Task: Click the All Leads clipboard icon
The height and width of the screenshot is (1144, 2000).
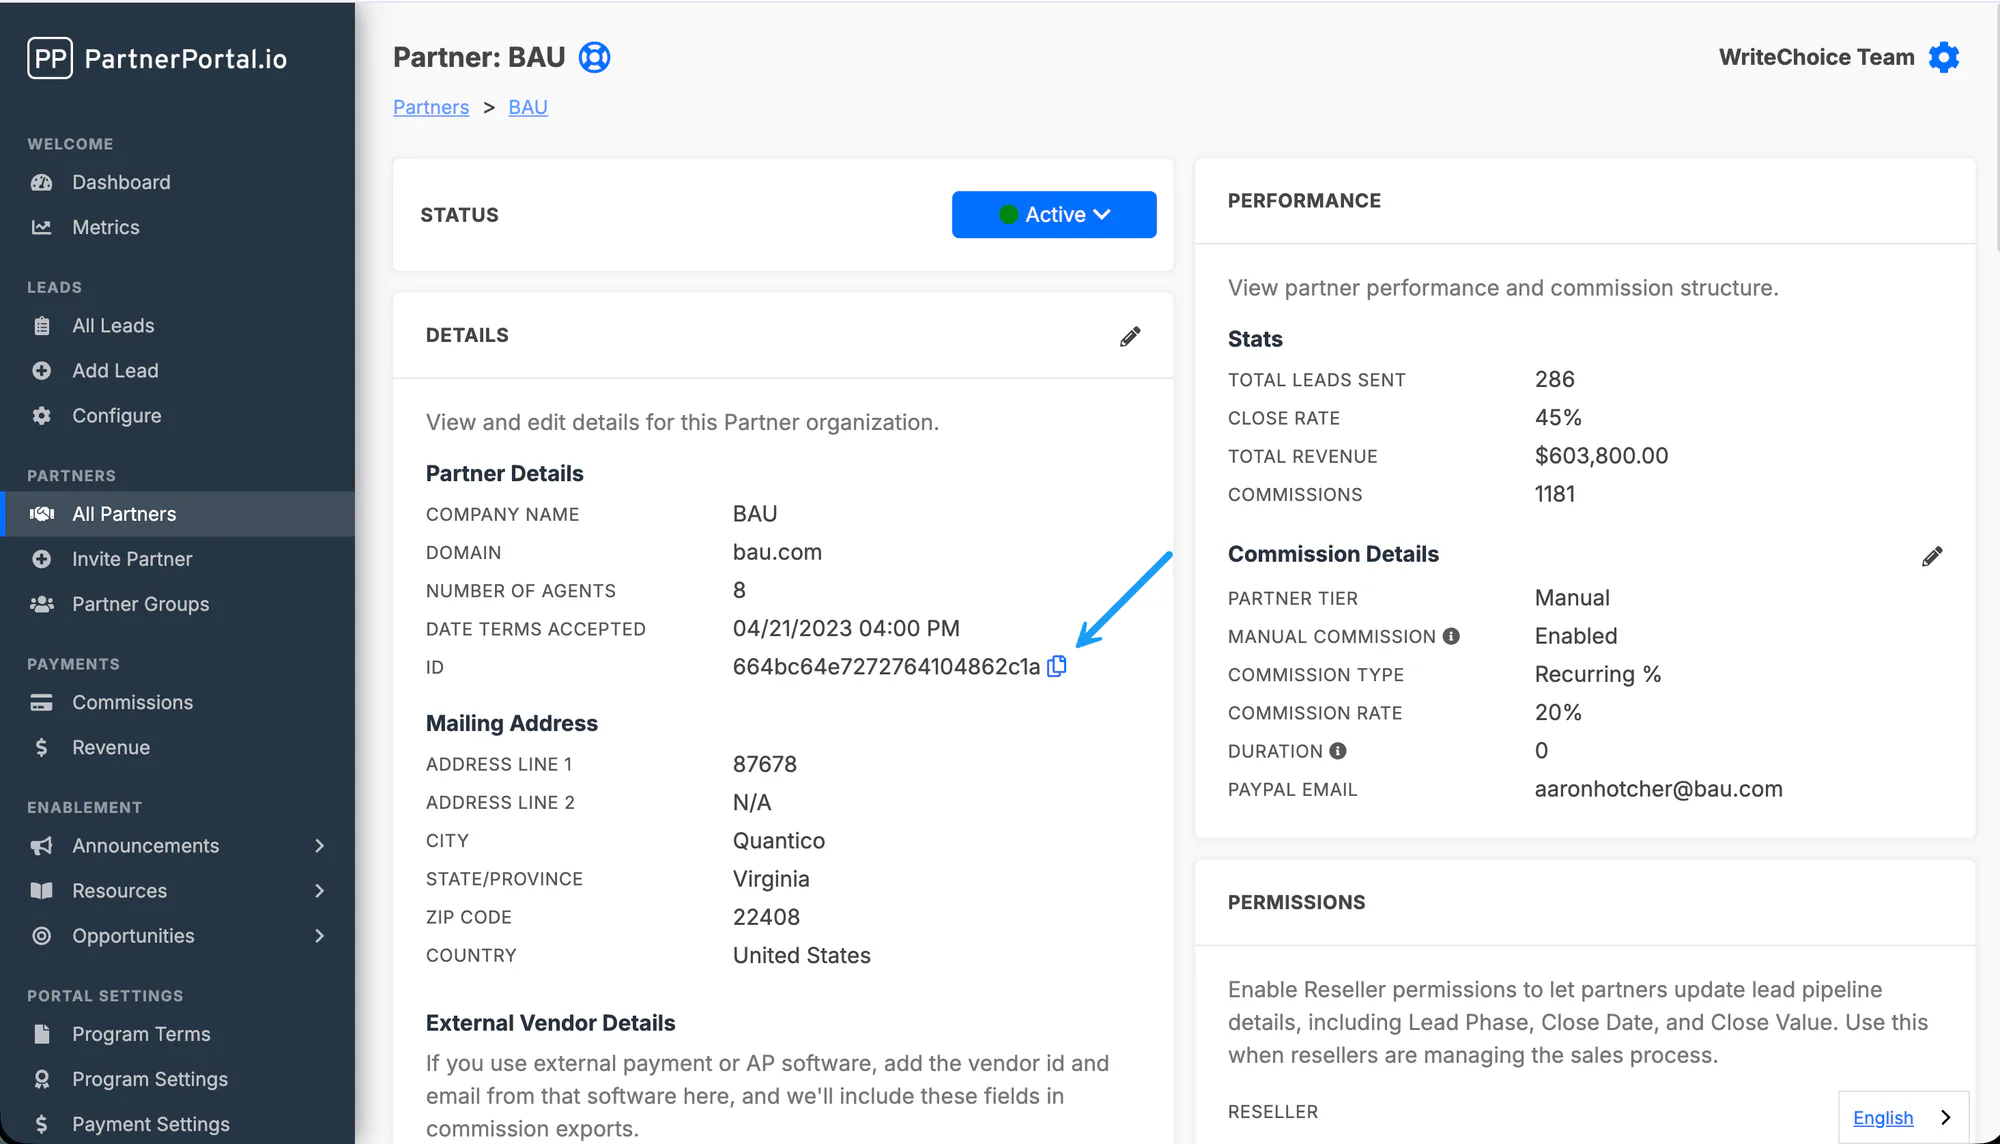Action: coord(42,326)
